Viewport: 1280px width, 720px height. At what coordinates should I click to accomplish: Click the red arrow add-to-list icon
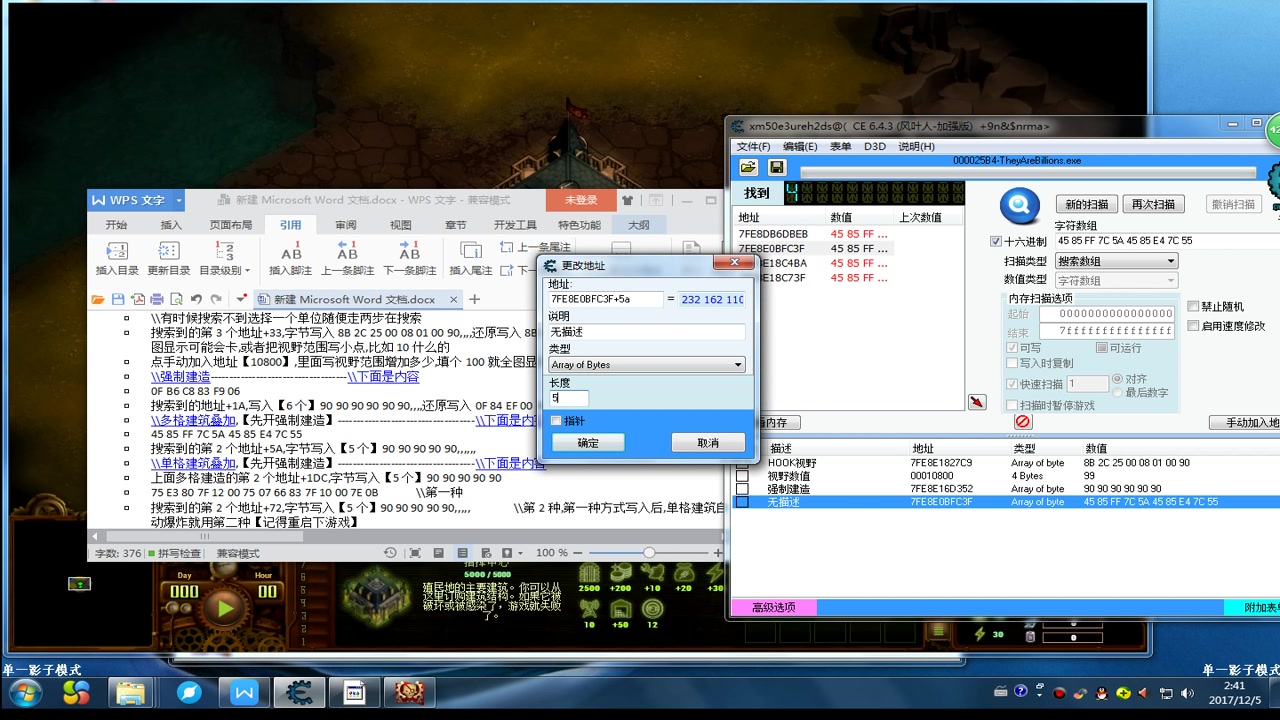coord(977,402)
